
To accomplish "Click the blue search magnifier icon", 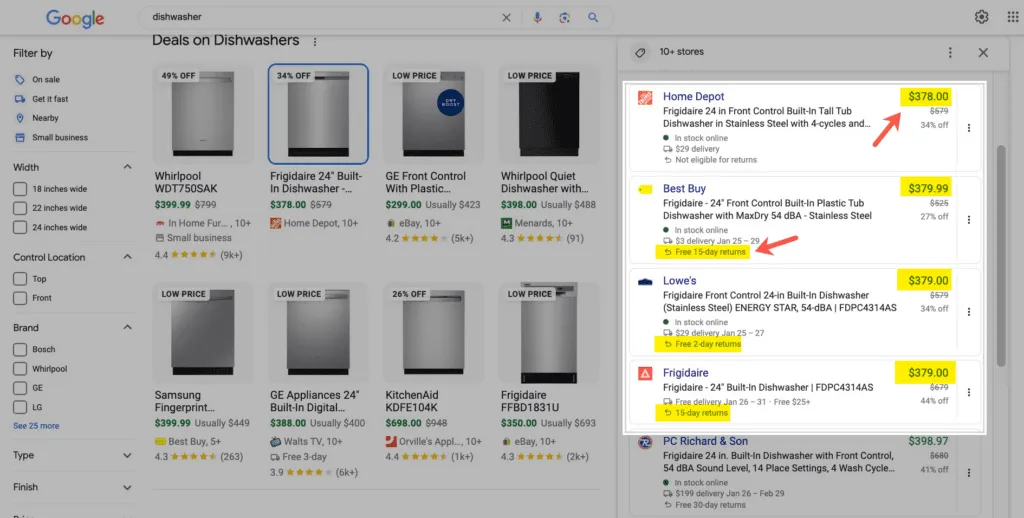I will click(x=593, y=18).
